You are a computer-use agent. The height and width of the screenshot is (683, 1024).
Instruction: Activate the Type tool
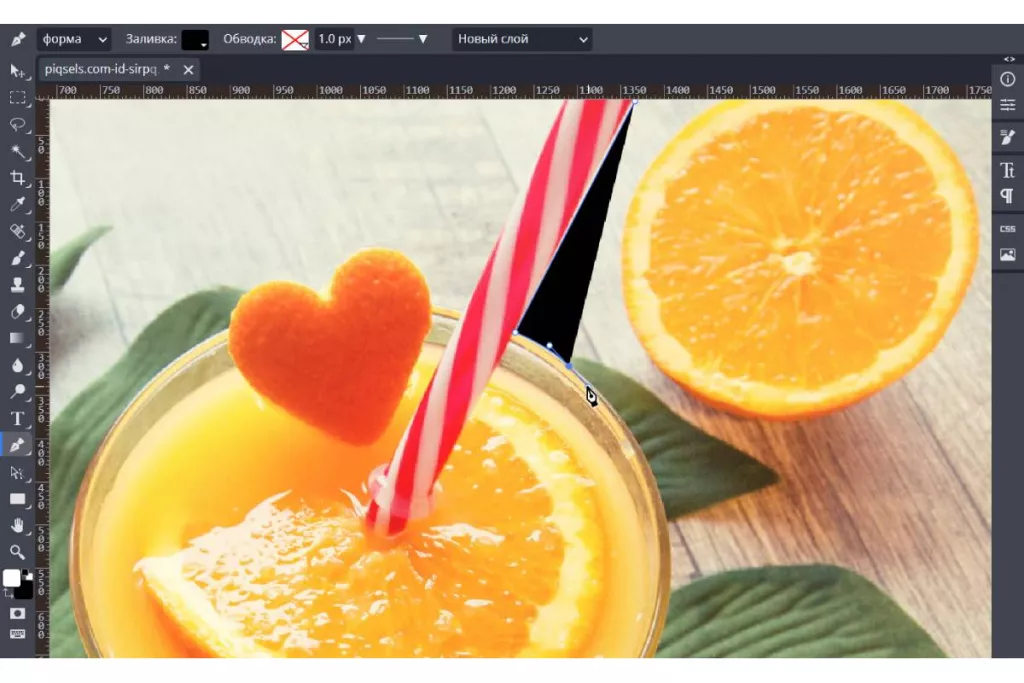click(x=17, y=419)
